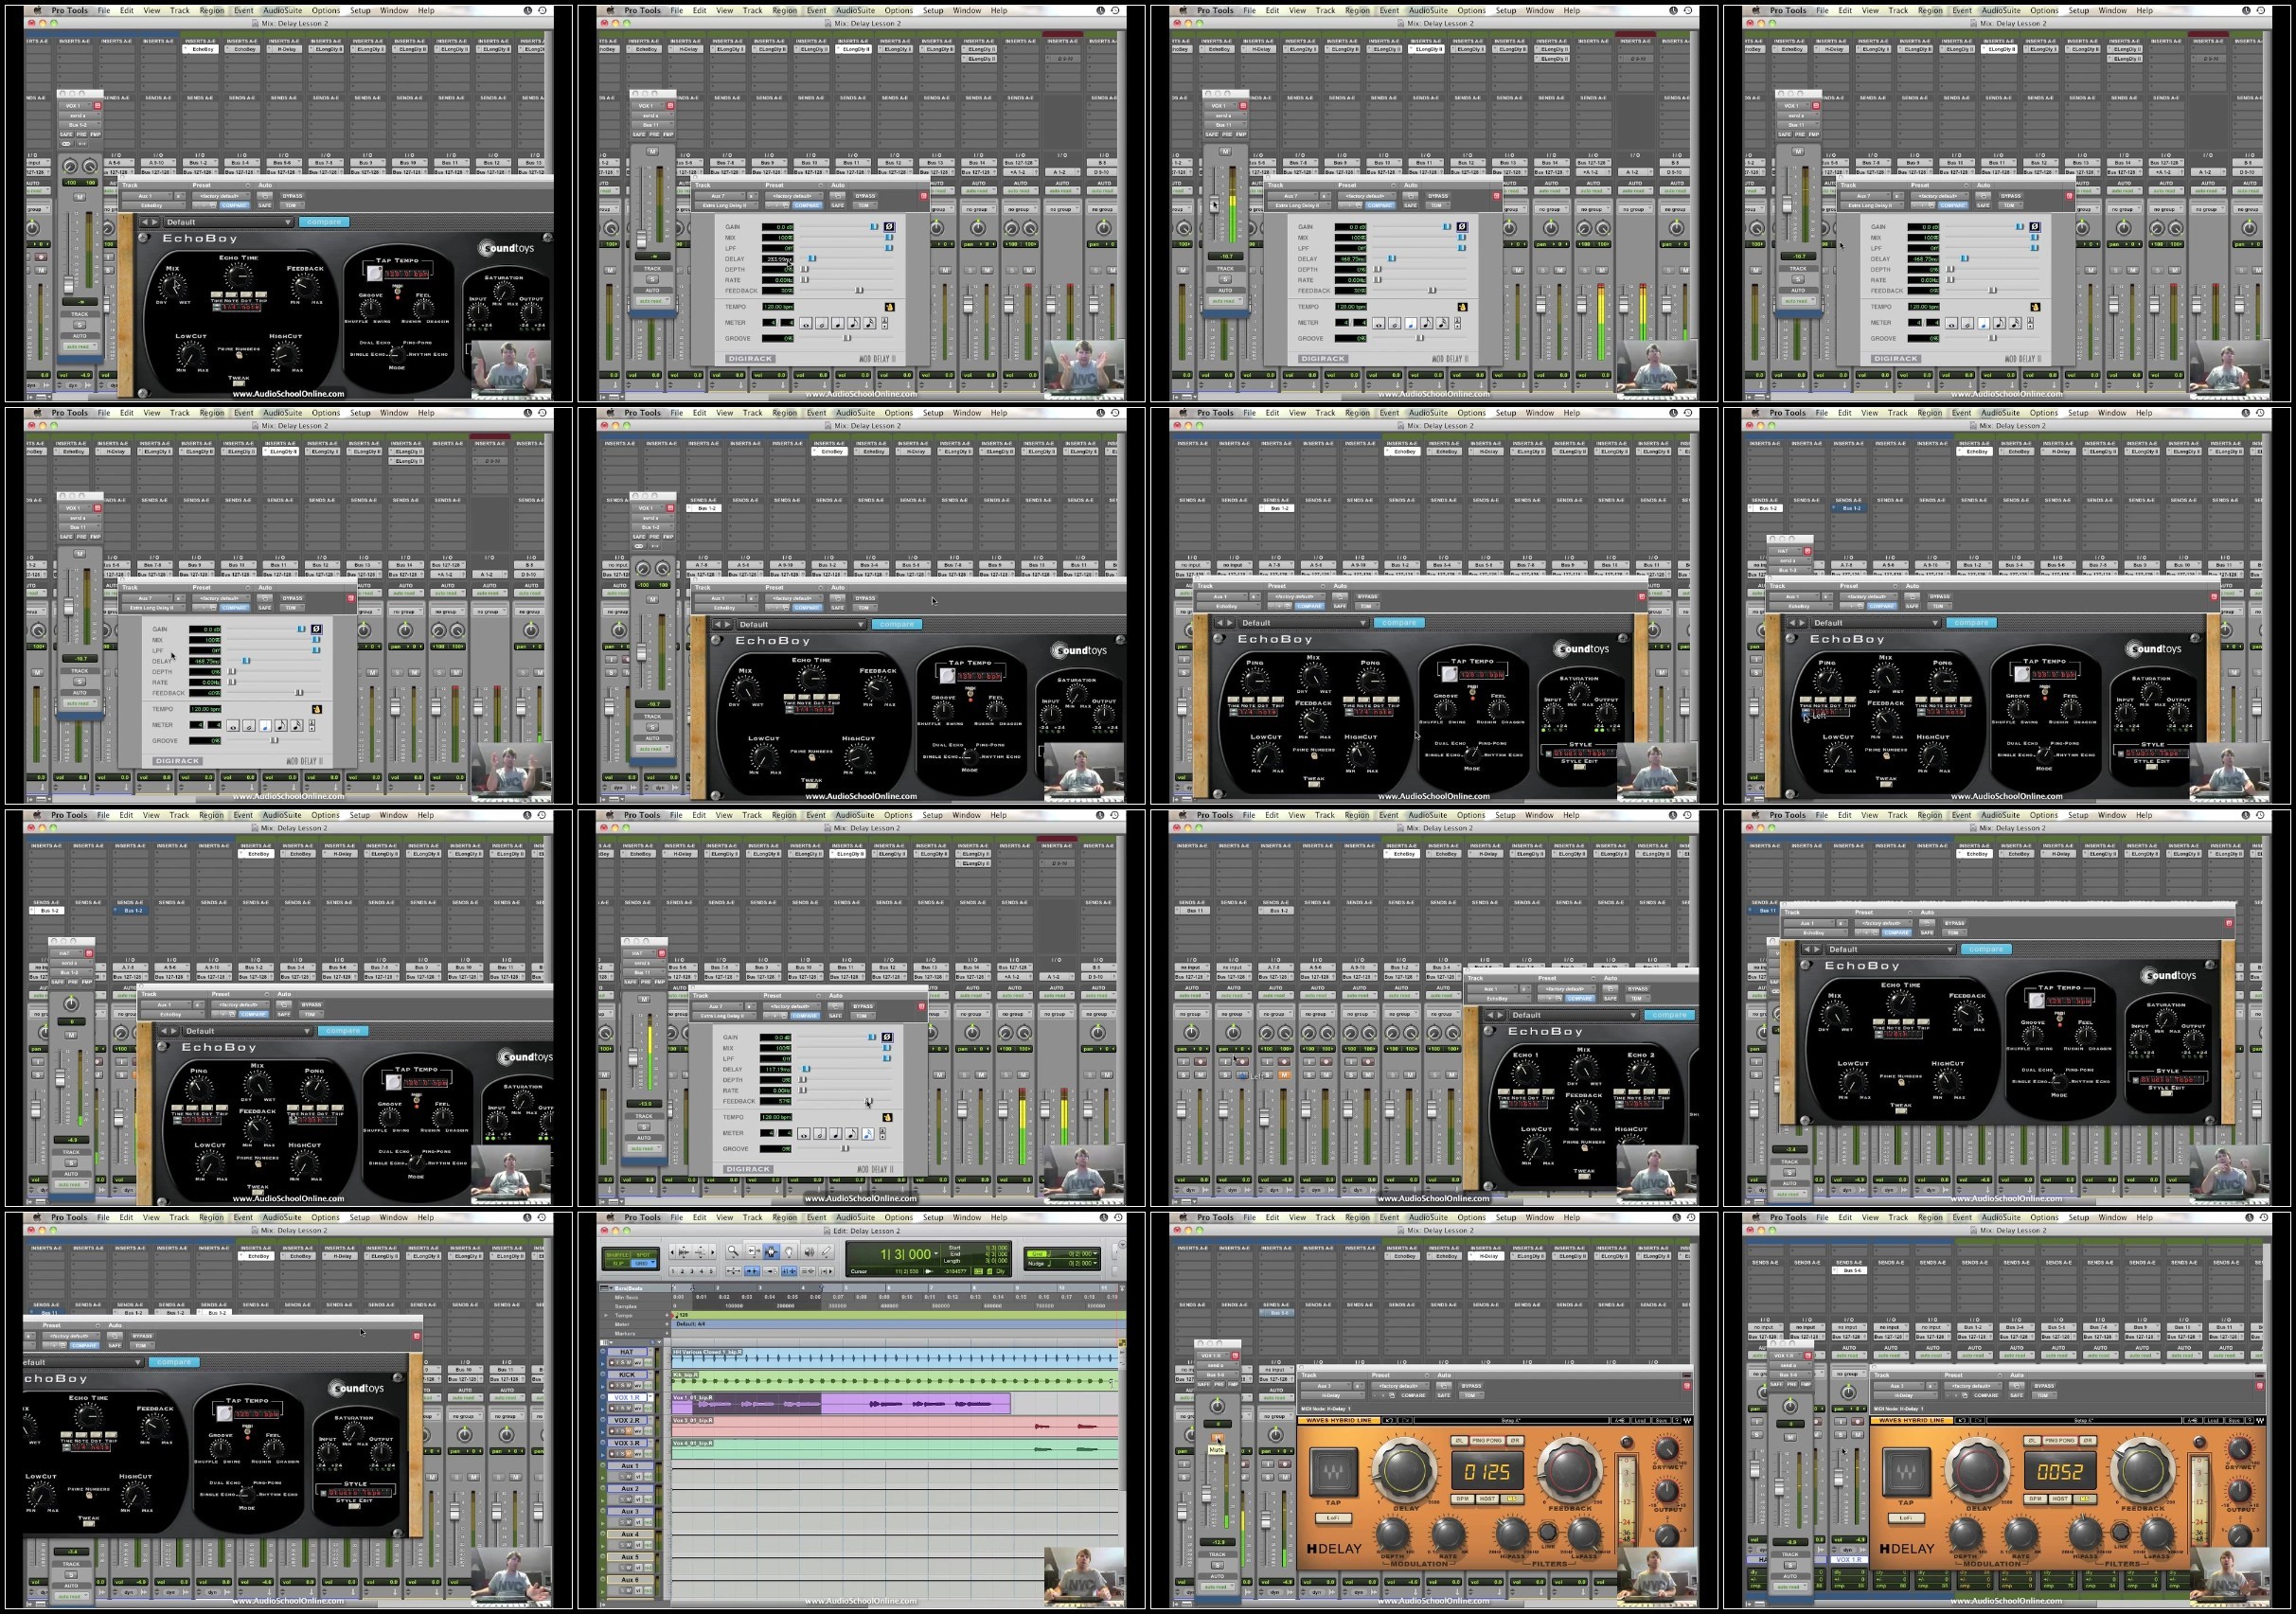The height and width of the screenshot is (1614, 2296).
Task: Click the DRY/WET knob in H-Delay frame showing 0125
Action: pos(1668,1449)
